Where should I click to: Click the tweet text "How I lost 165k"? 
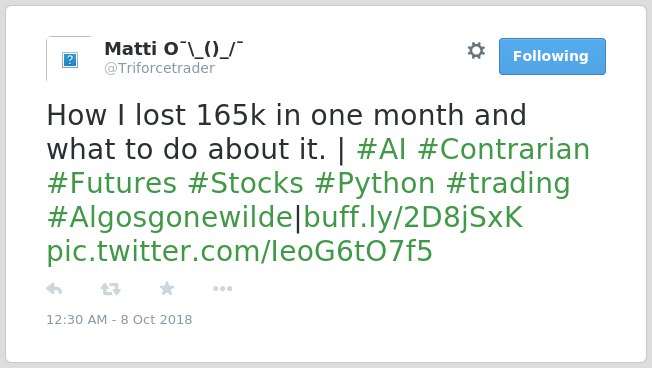(x=156, y=115)
